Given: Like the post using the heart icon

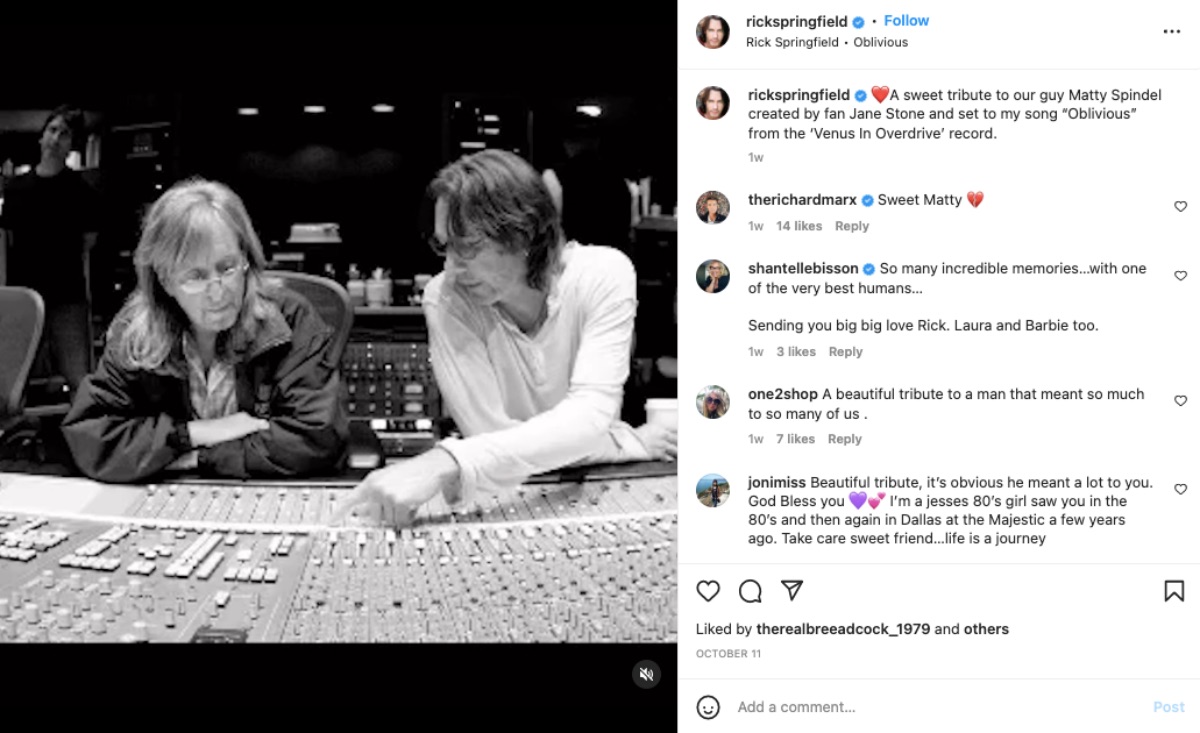Looking at the screenshot, I should (708, 591).
